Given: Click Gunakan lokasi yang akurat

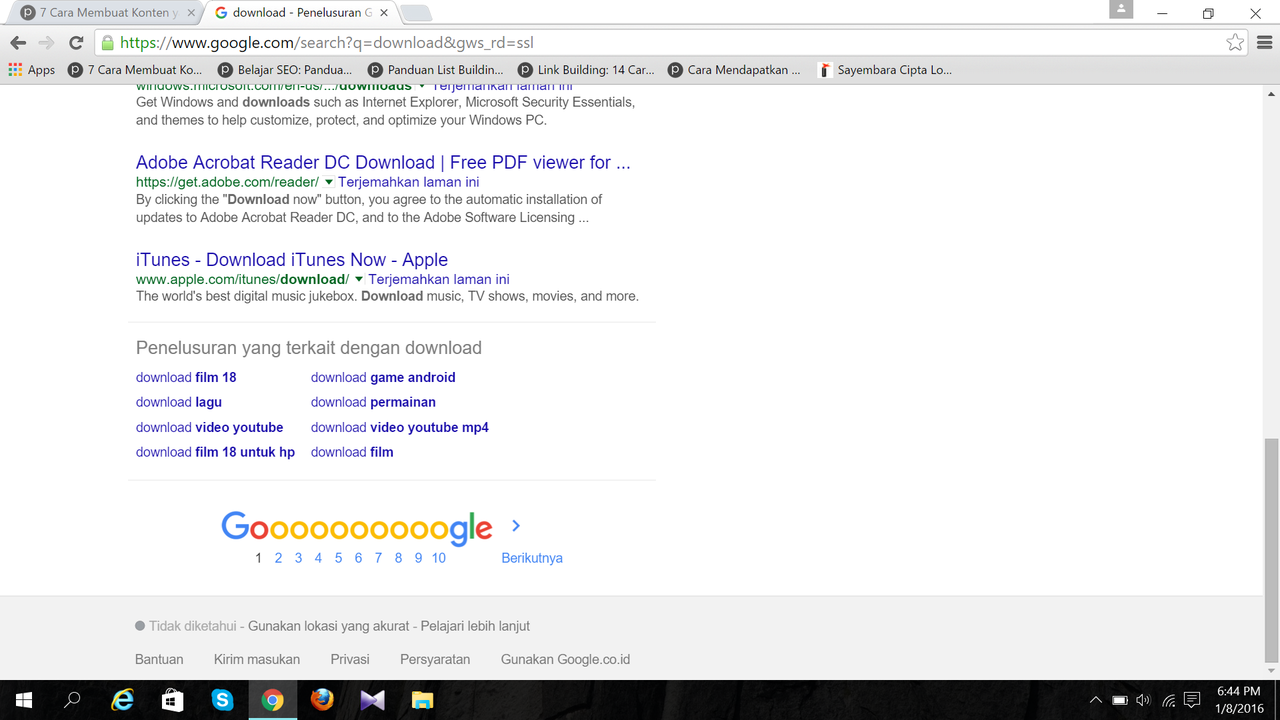Looking at the screenshot, I should pyautogui.click(x=329, y=626).
